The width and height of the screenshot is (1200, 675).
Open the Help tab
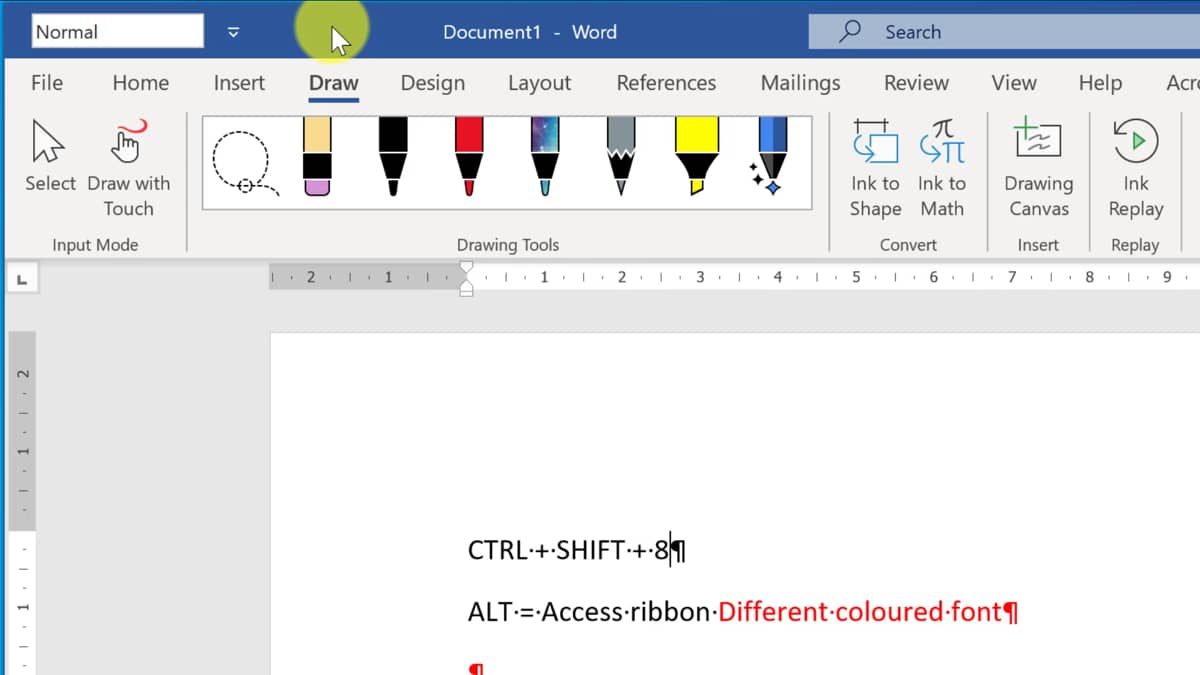tap(1100, 83)
